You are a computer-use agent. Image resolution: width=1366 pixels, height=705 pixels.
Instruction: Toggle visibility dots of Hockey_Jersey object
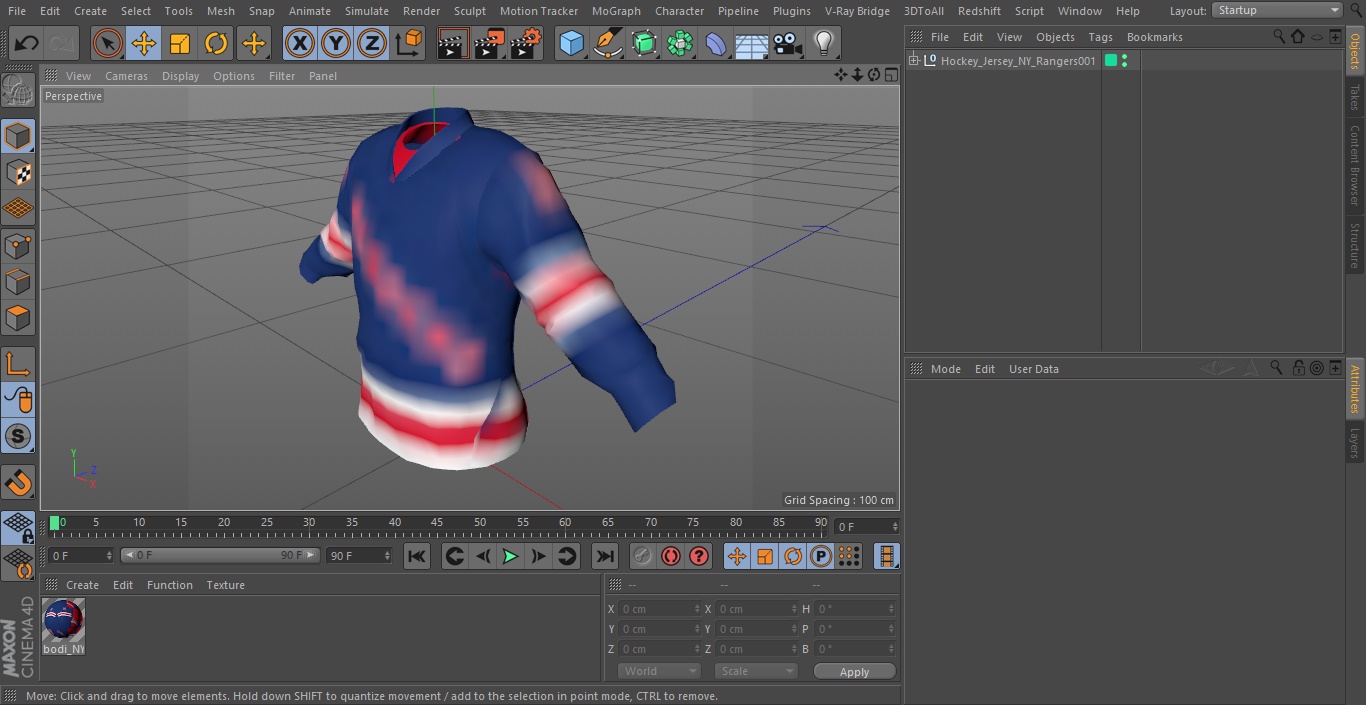click(1125, 61)
